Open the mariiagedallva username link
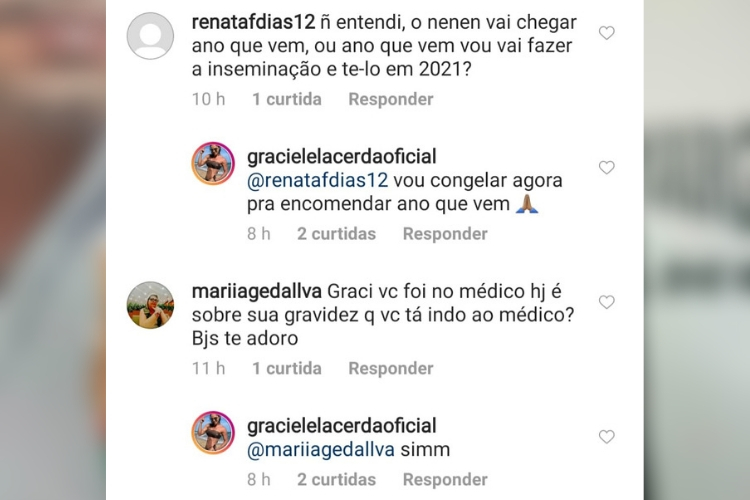Screen dimensions: 750x500 pyautogui.click(x=256, y=293)
